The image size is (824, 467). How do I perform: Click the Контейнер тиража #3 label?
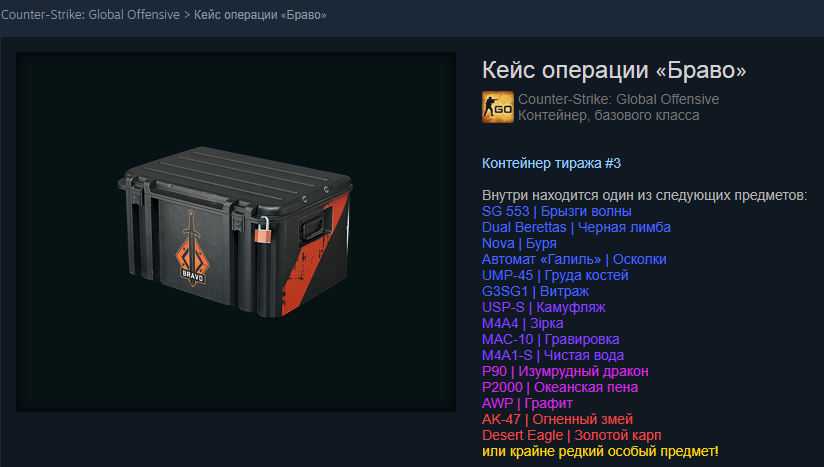(x=551, y=163)
